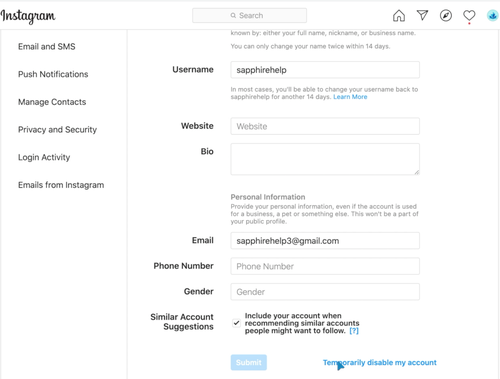Image resolution: width=500 pixels, height=379 pixels.
Task: Open direct messages paper plane icon
Action: click(x=422, y=15)
